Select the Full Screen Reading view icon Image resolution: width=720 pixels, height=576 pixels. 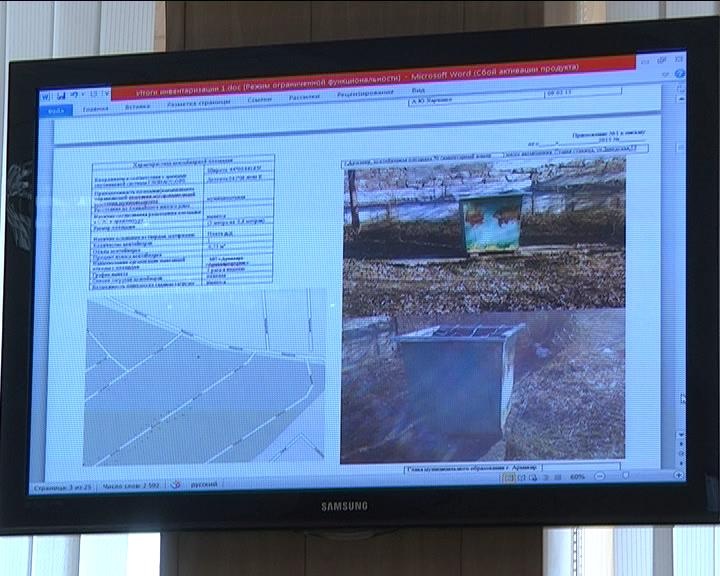[x=522, y=478]
